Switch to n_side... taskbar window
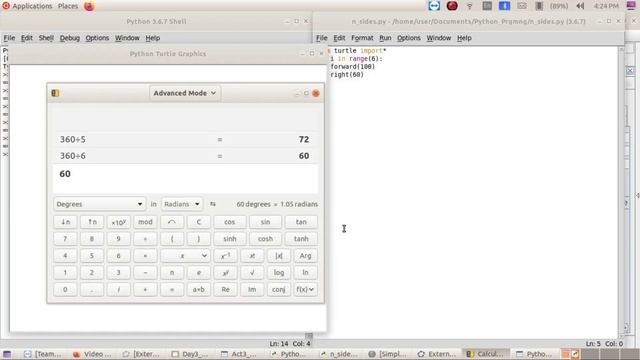The height and width of the screenshot is (360, 640). [339, 354]
